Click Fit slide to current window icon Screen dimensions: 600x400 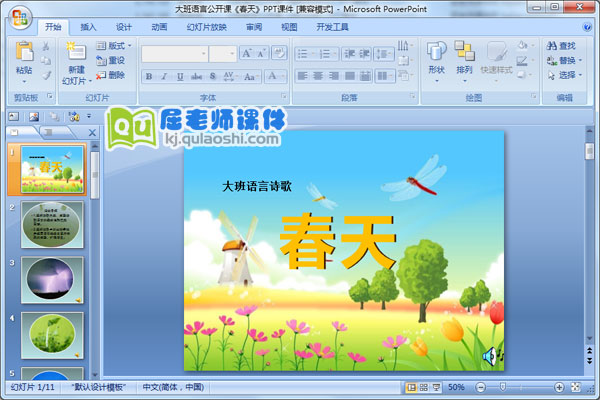pyautogui.click(x=576, y=388)
